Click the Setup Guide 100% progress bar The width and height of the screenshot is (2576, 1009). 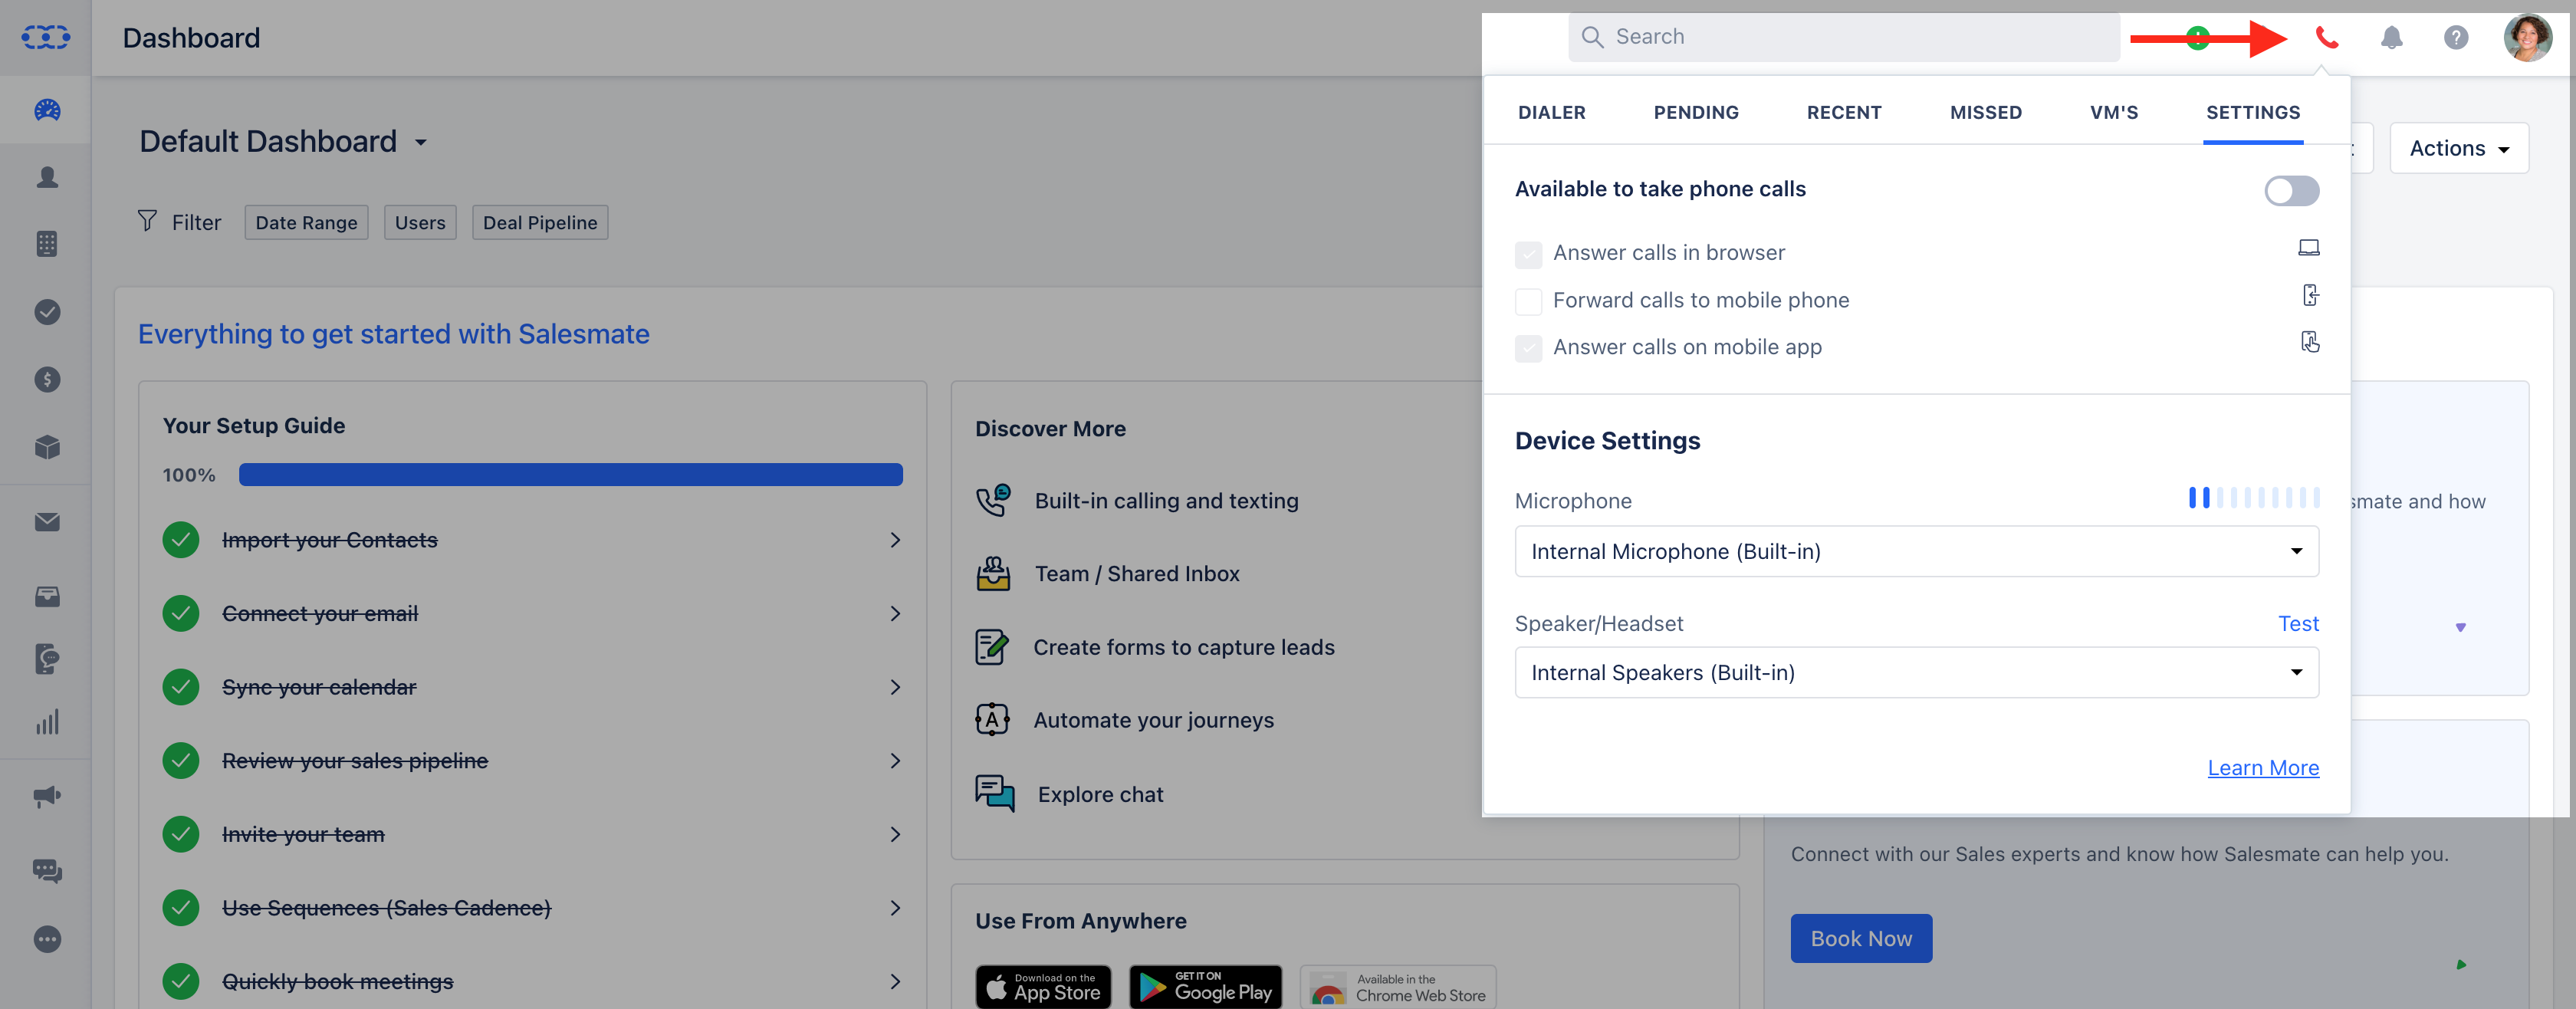pos(570,474)
